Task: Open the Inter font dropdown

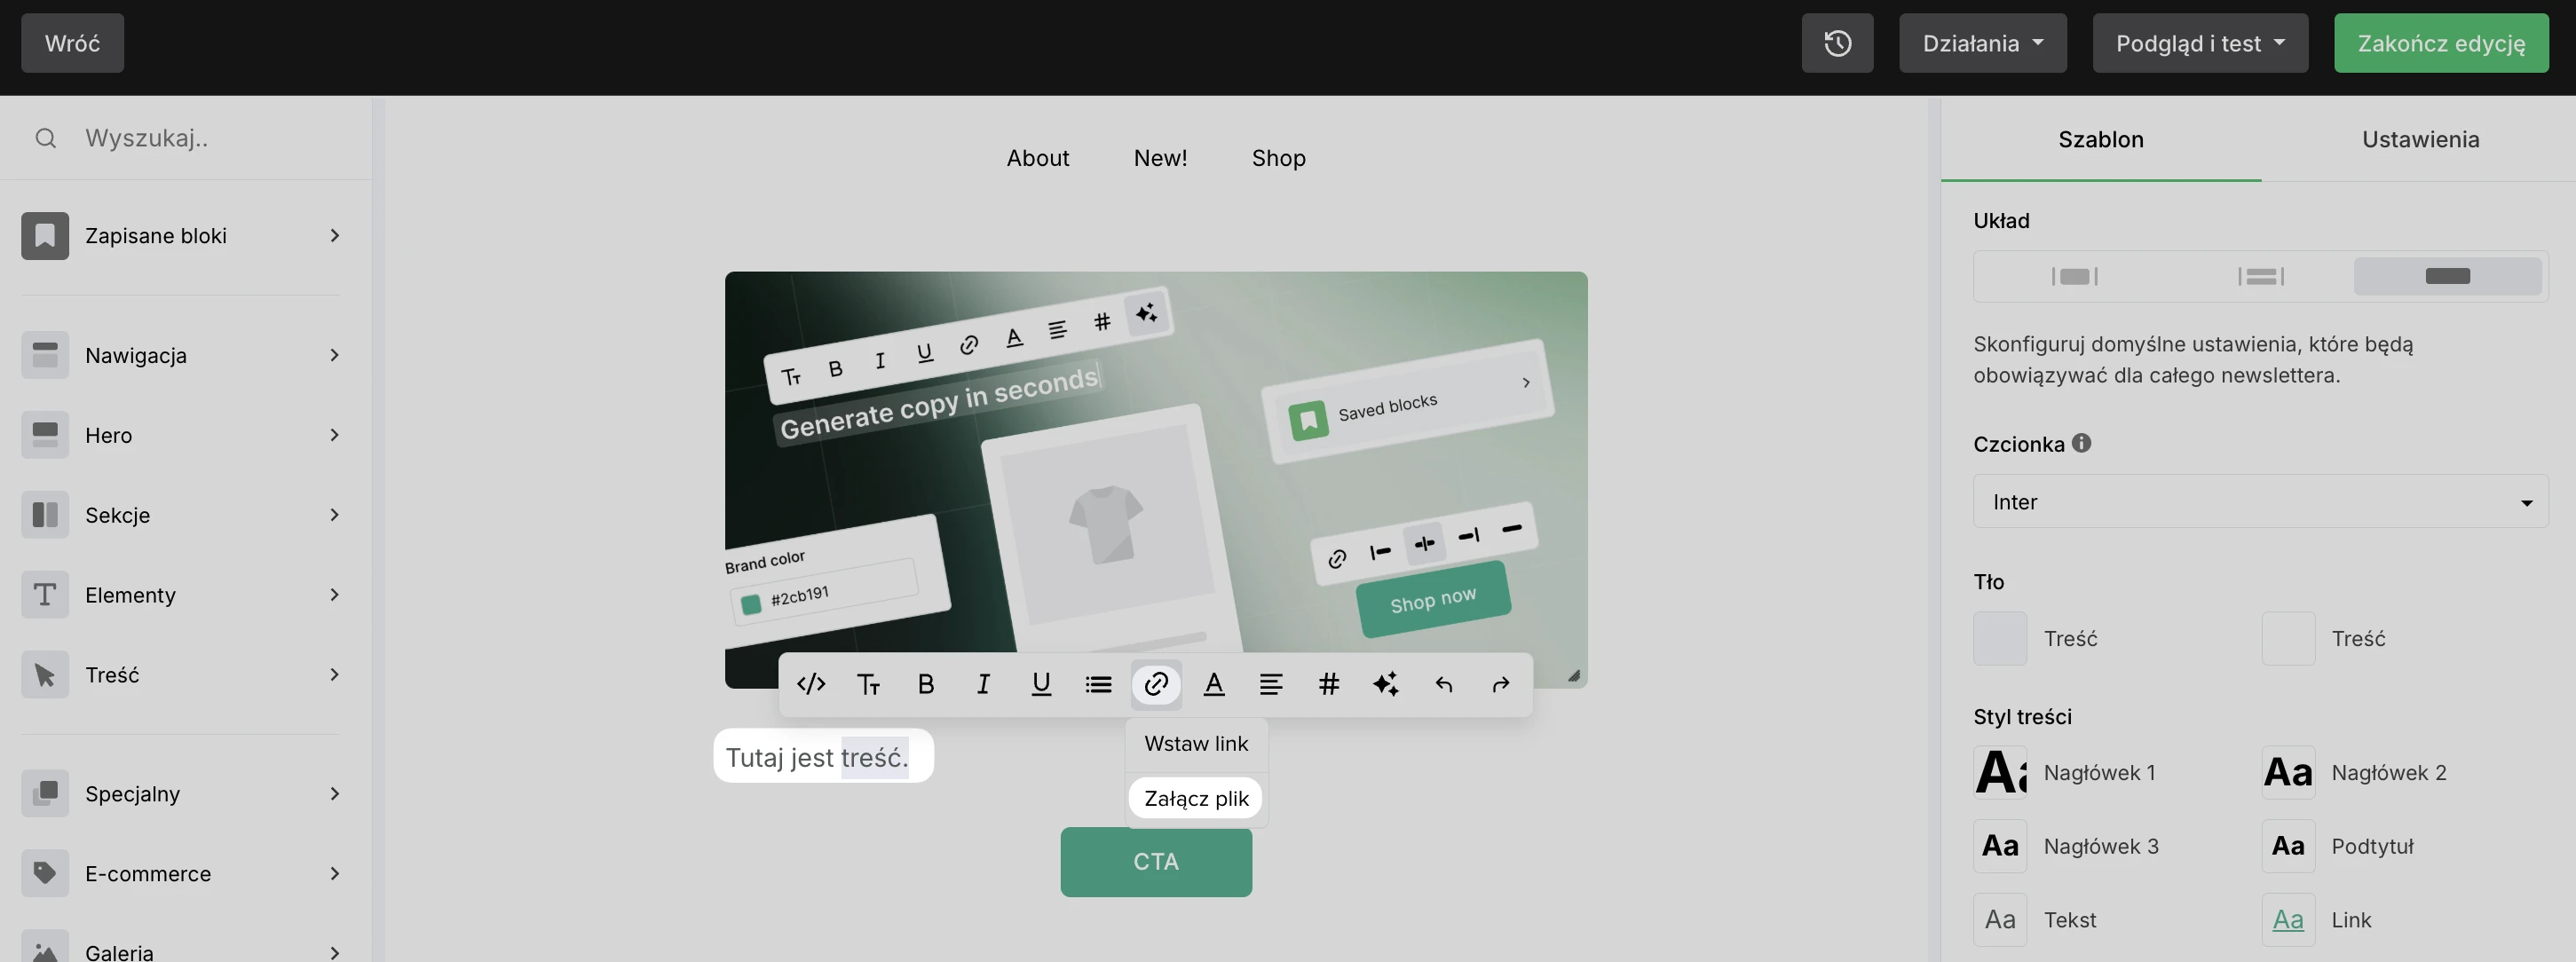Action: [x=2260, y=502]
